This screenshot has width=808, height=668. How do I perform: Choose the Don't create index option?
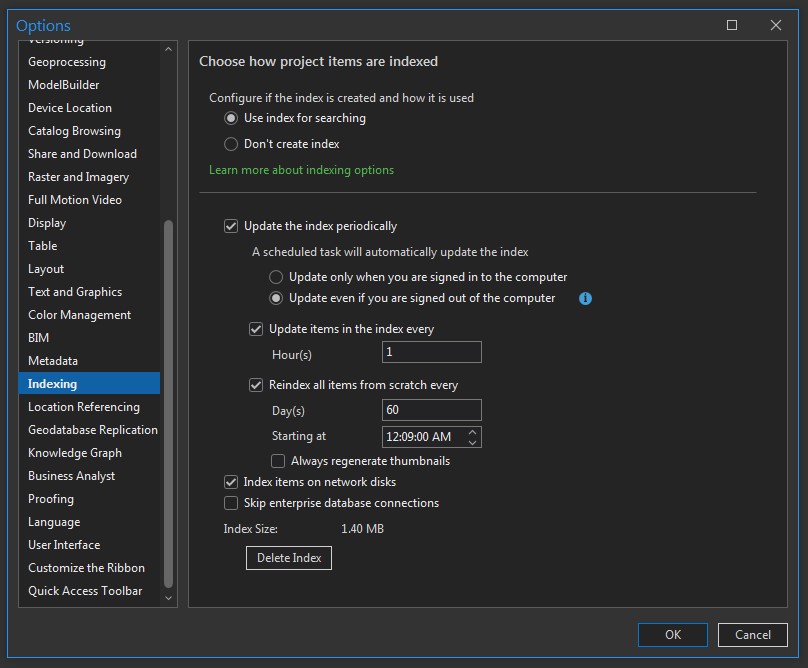231,144
